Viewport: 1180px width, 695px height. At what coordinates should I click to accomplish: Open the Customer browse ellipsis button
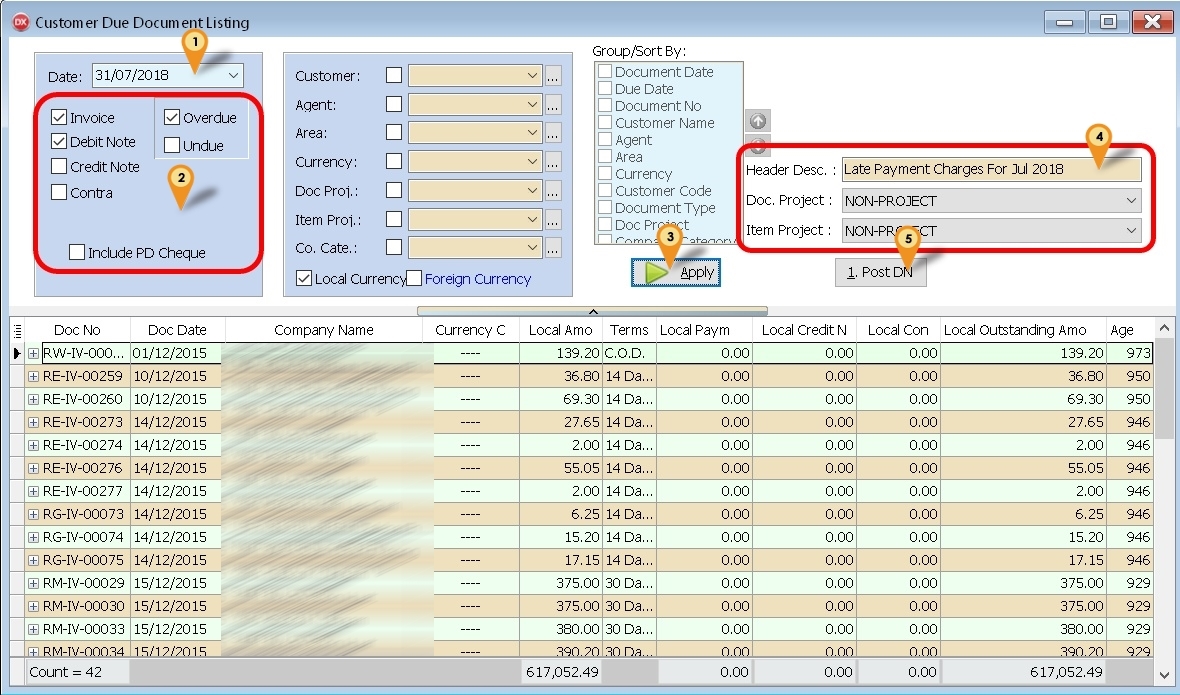pyautogui.click(x=554, y=76)
